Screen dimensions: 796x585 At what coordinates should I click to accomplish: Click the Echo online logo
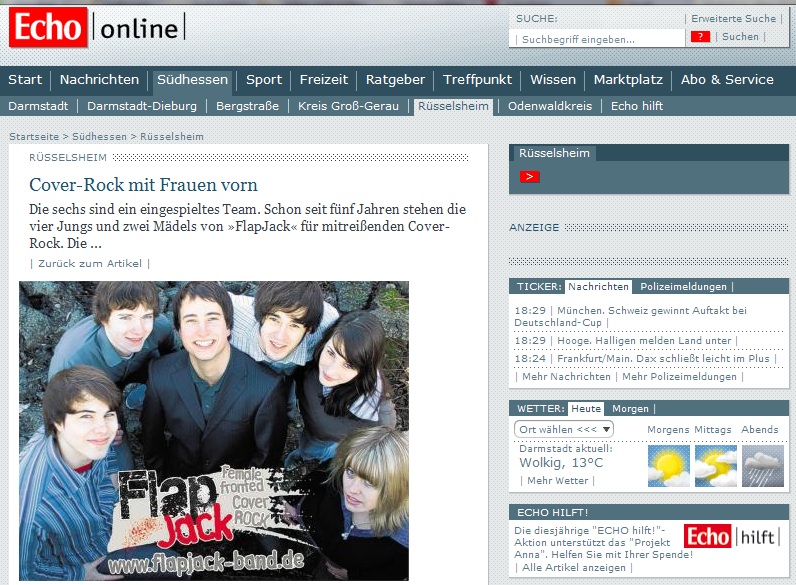click(x=97, y=27)
